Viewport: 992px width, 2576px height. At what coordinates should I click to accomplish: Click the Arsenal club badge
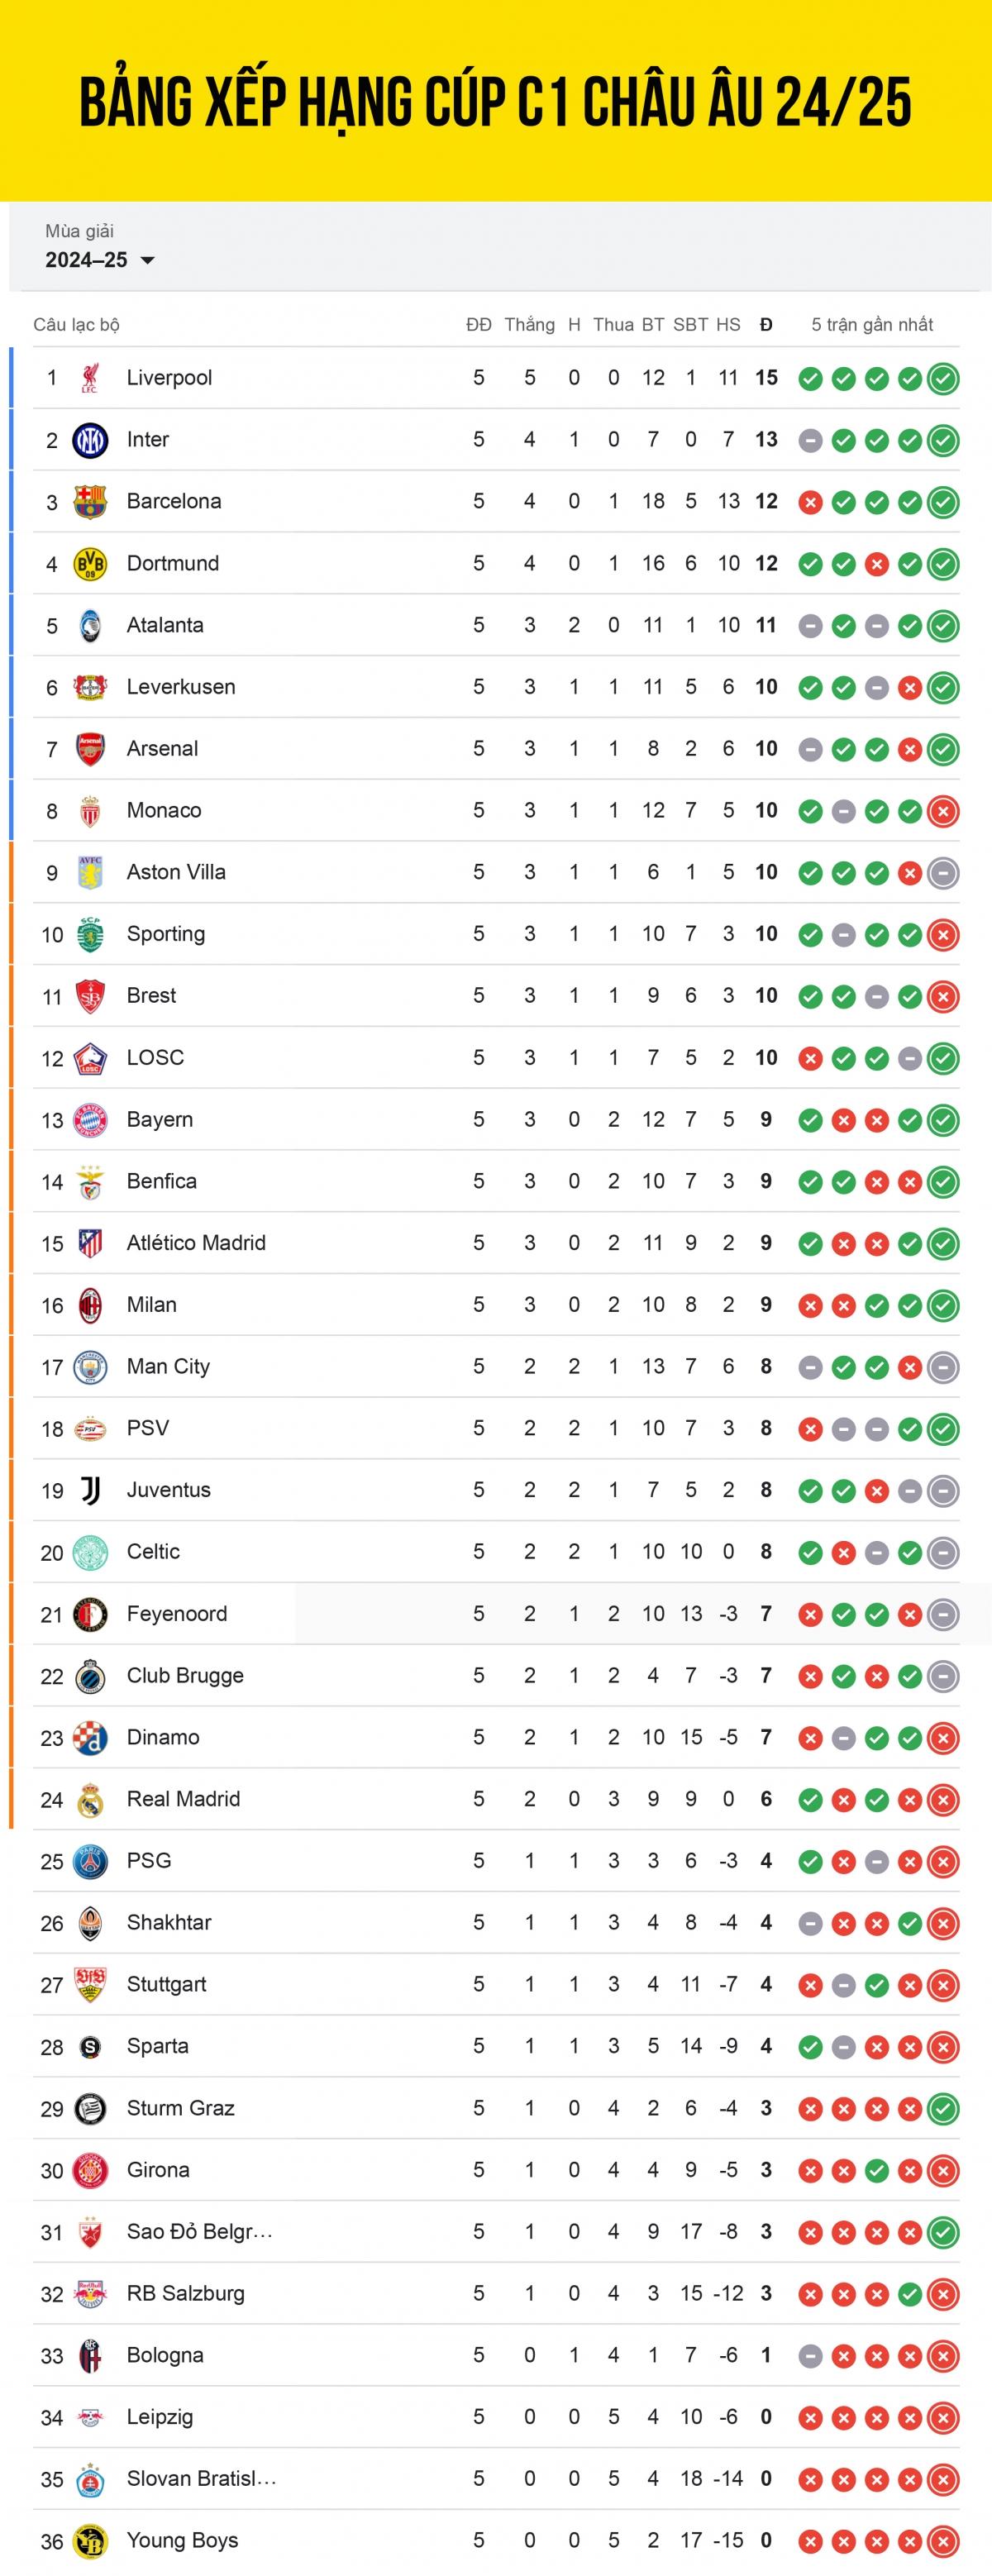click(90, 749)
